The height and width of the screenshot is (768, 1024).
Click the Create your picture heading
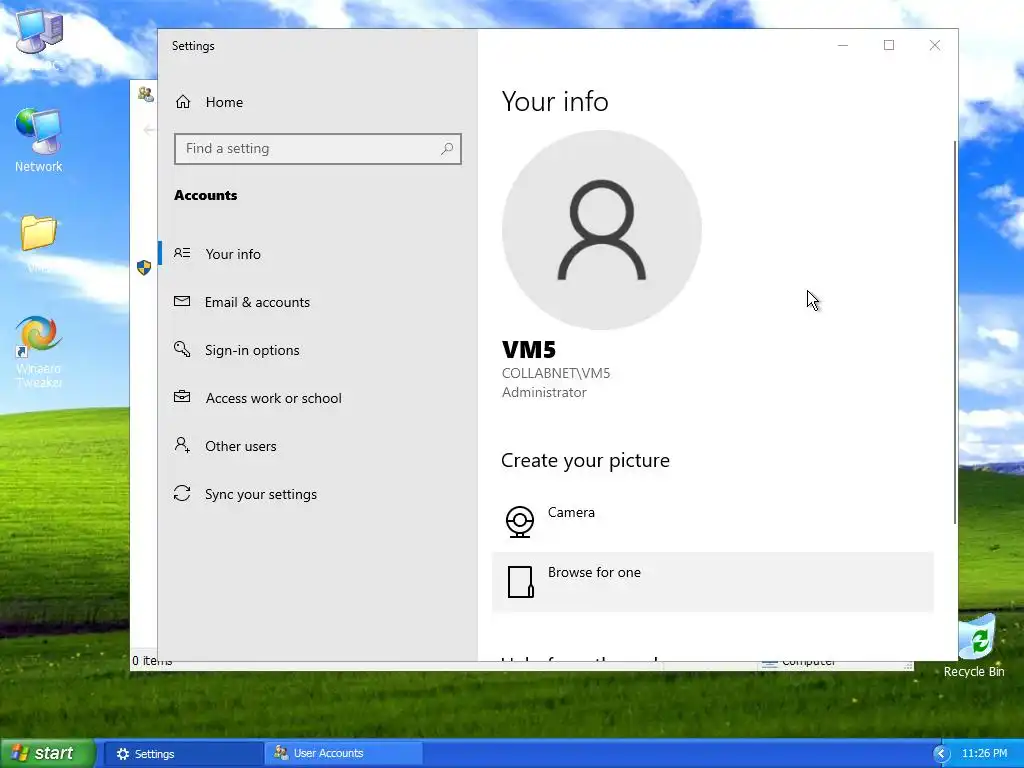click(x=585, y=460)
